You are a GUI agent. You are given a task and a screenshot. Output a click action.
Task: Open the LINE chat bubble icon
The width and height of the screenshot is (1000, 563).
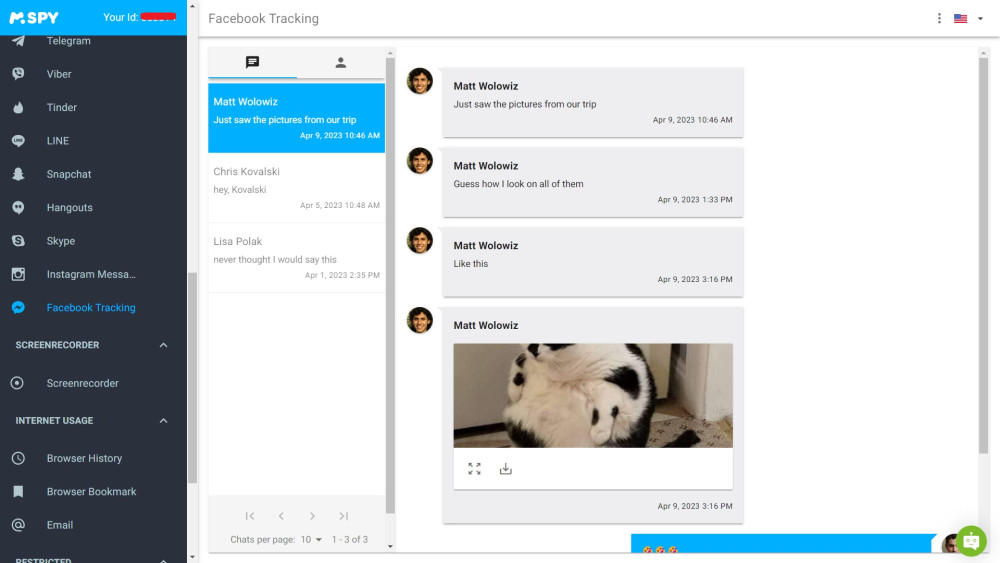pyautogui.click(x=18, y=141)
